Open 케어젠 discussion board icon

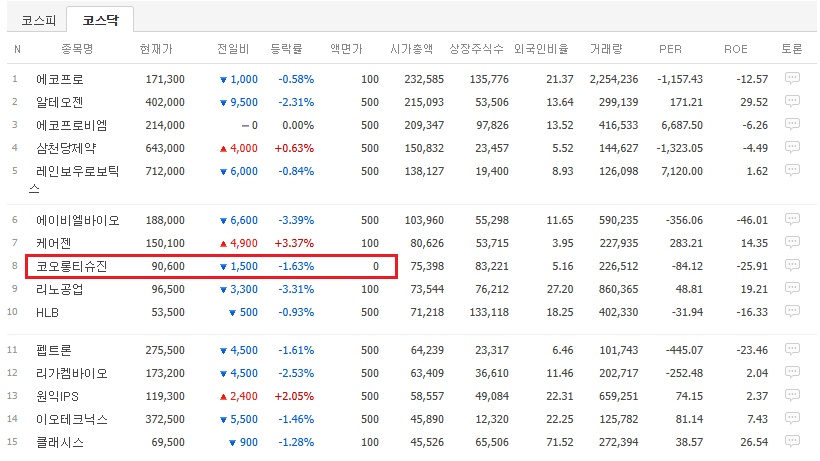click(792, 243)
